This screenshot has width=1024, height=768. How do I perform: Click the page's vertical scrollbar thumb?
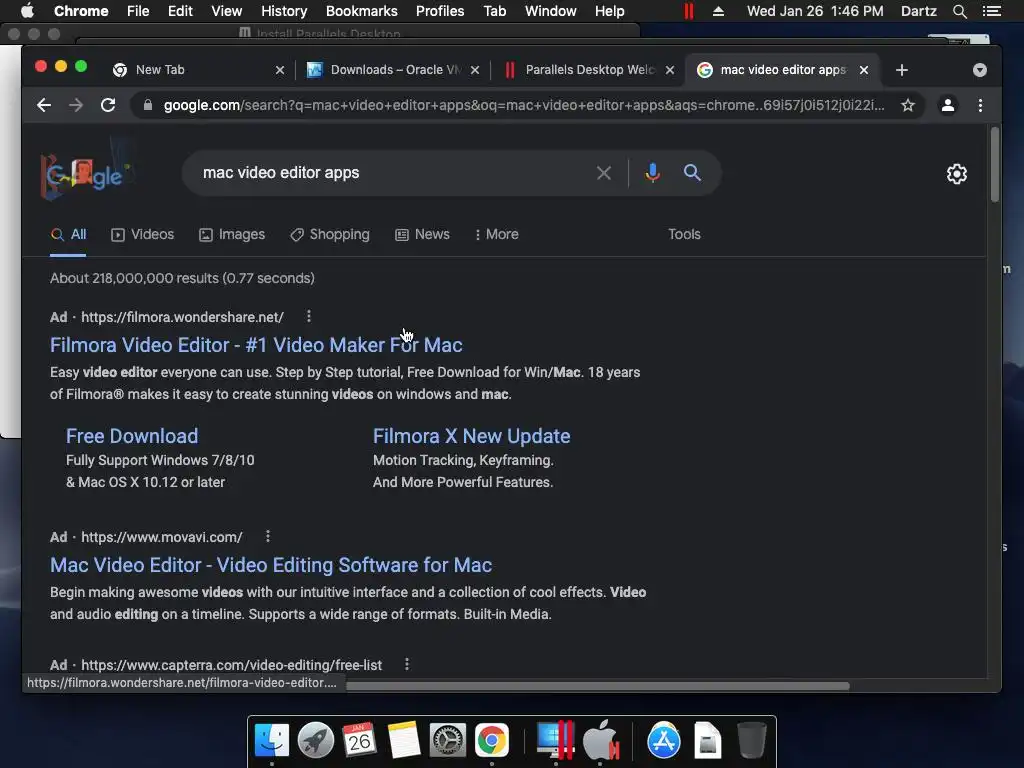pyautogui.click(x=995, y=165)
